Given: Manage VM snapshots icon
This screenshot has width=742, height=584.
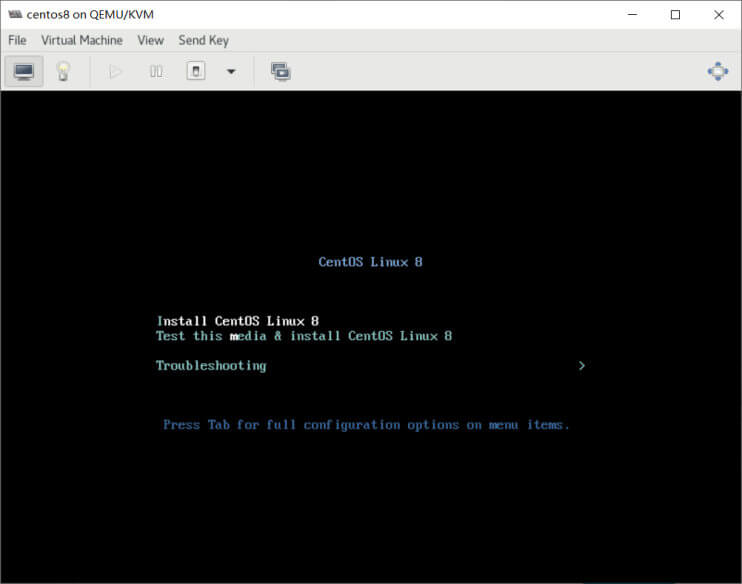Looking at the screenshot, I should click(x=281, y=72).
